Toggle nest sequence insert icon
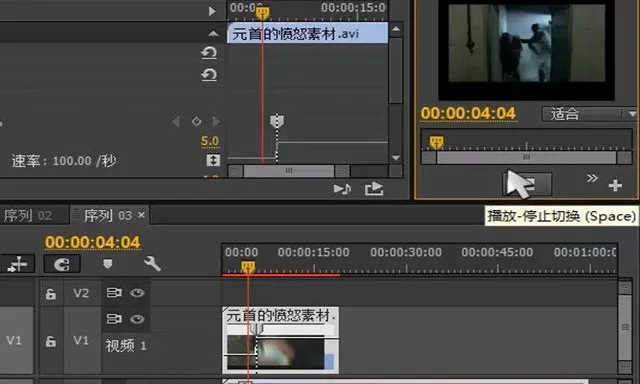Image resolution: width=640 pixels, height=384 pixels. (x=17, y=264)
